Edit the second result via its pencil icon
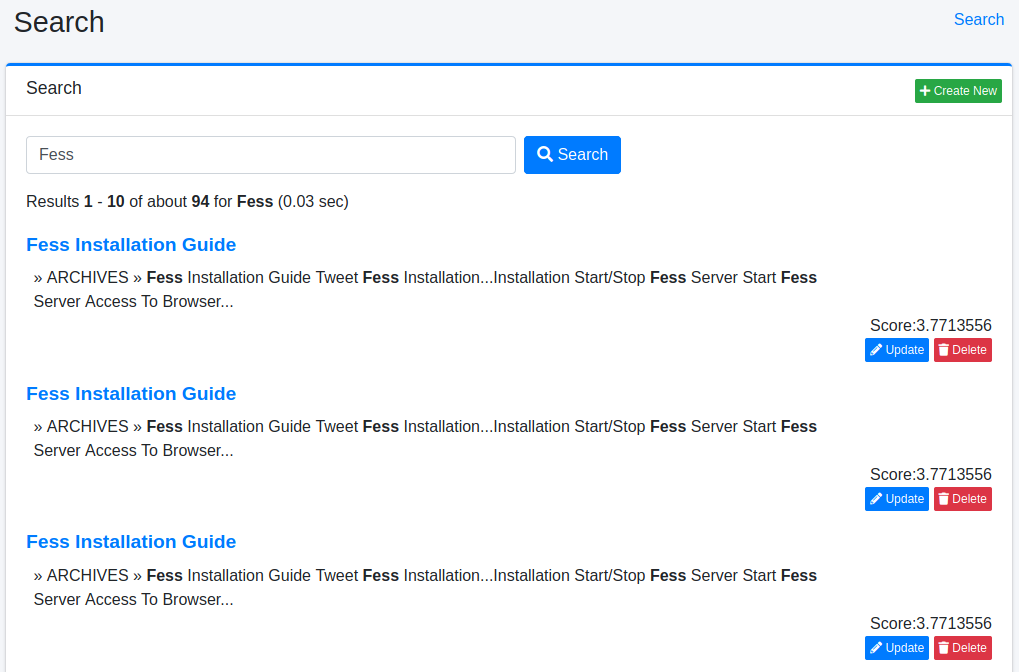The image size is (1019, 672). tap(877, 499)
